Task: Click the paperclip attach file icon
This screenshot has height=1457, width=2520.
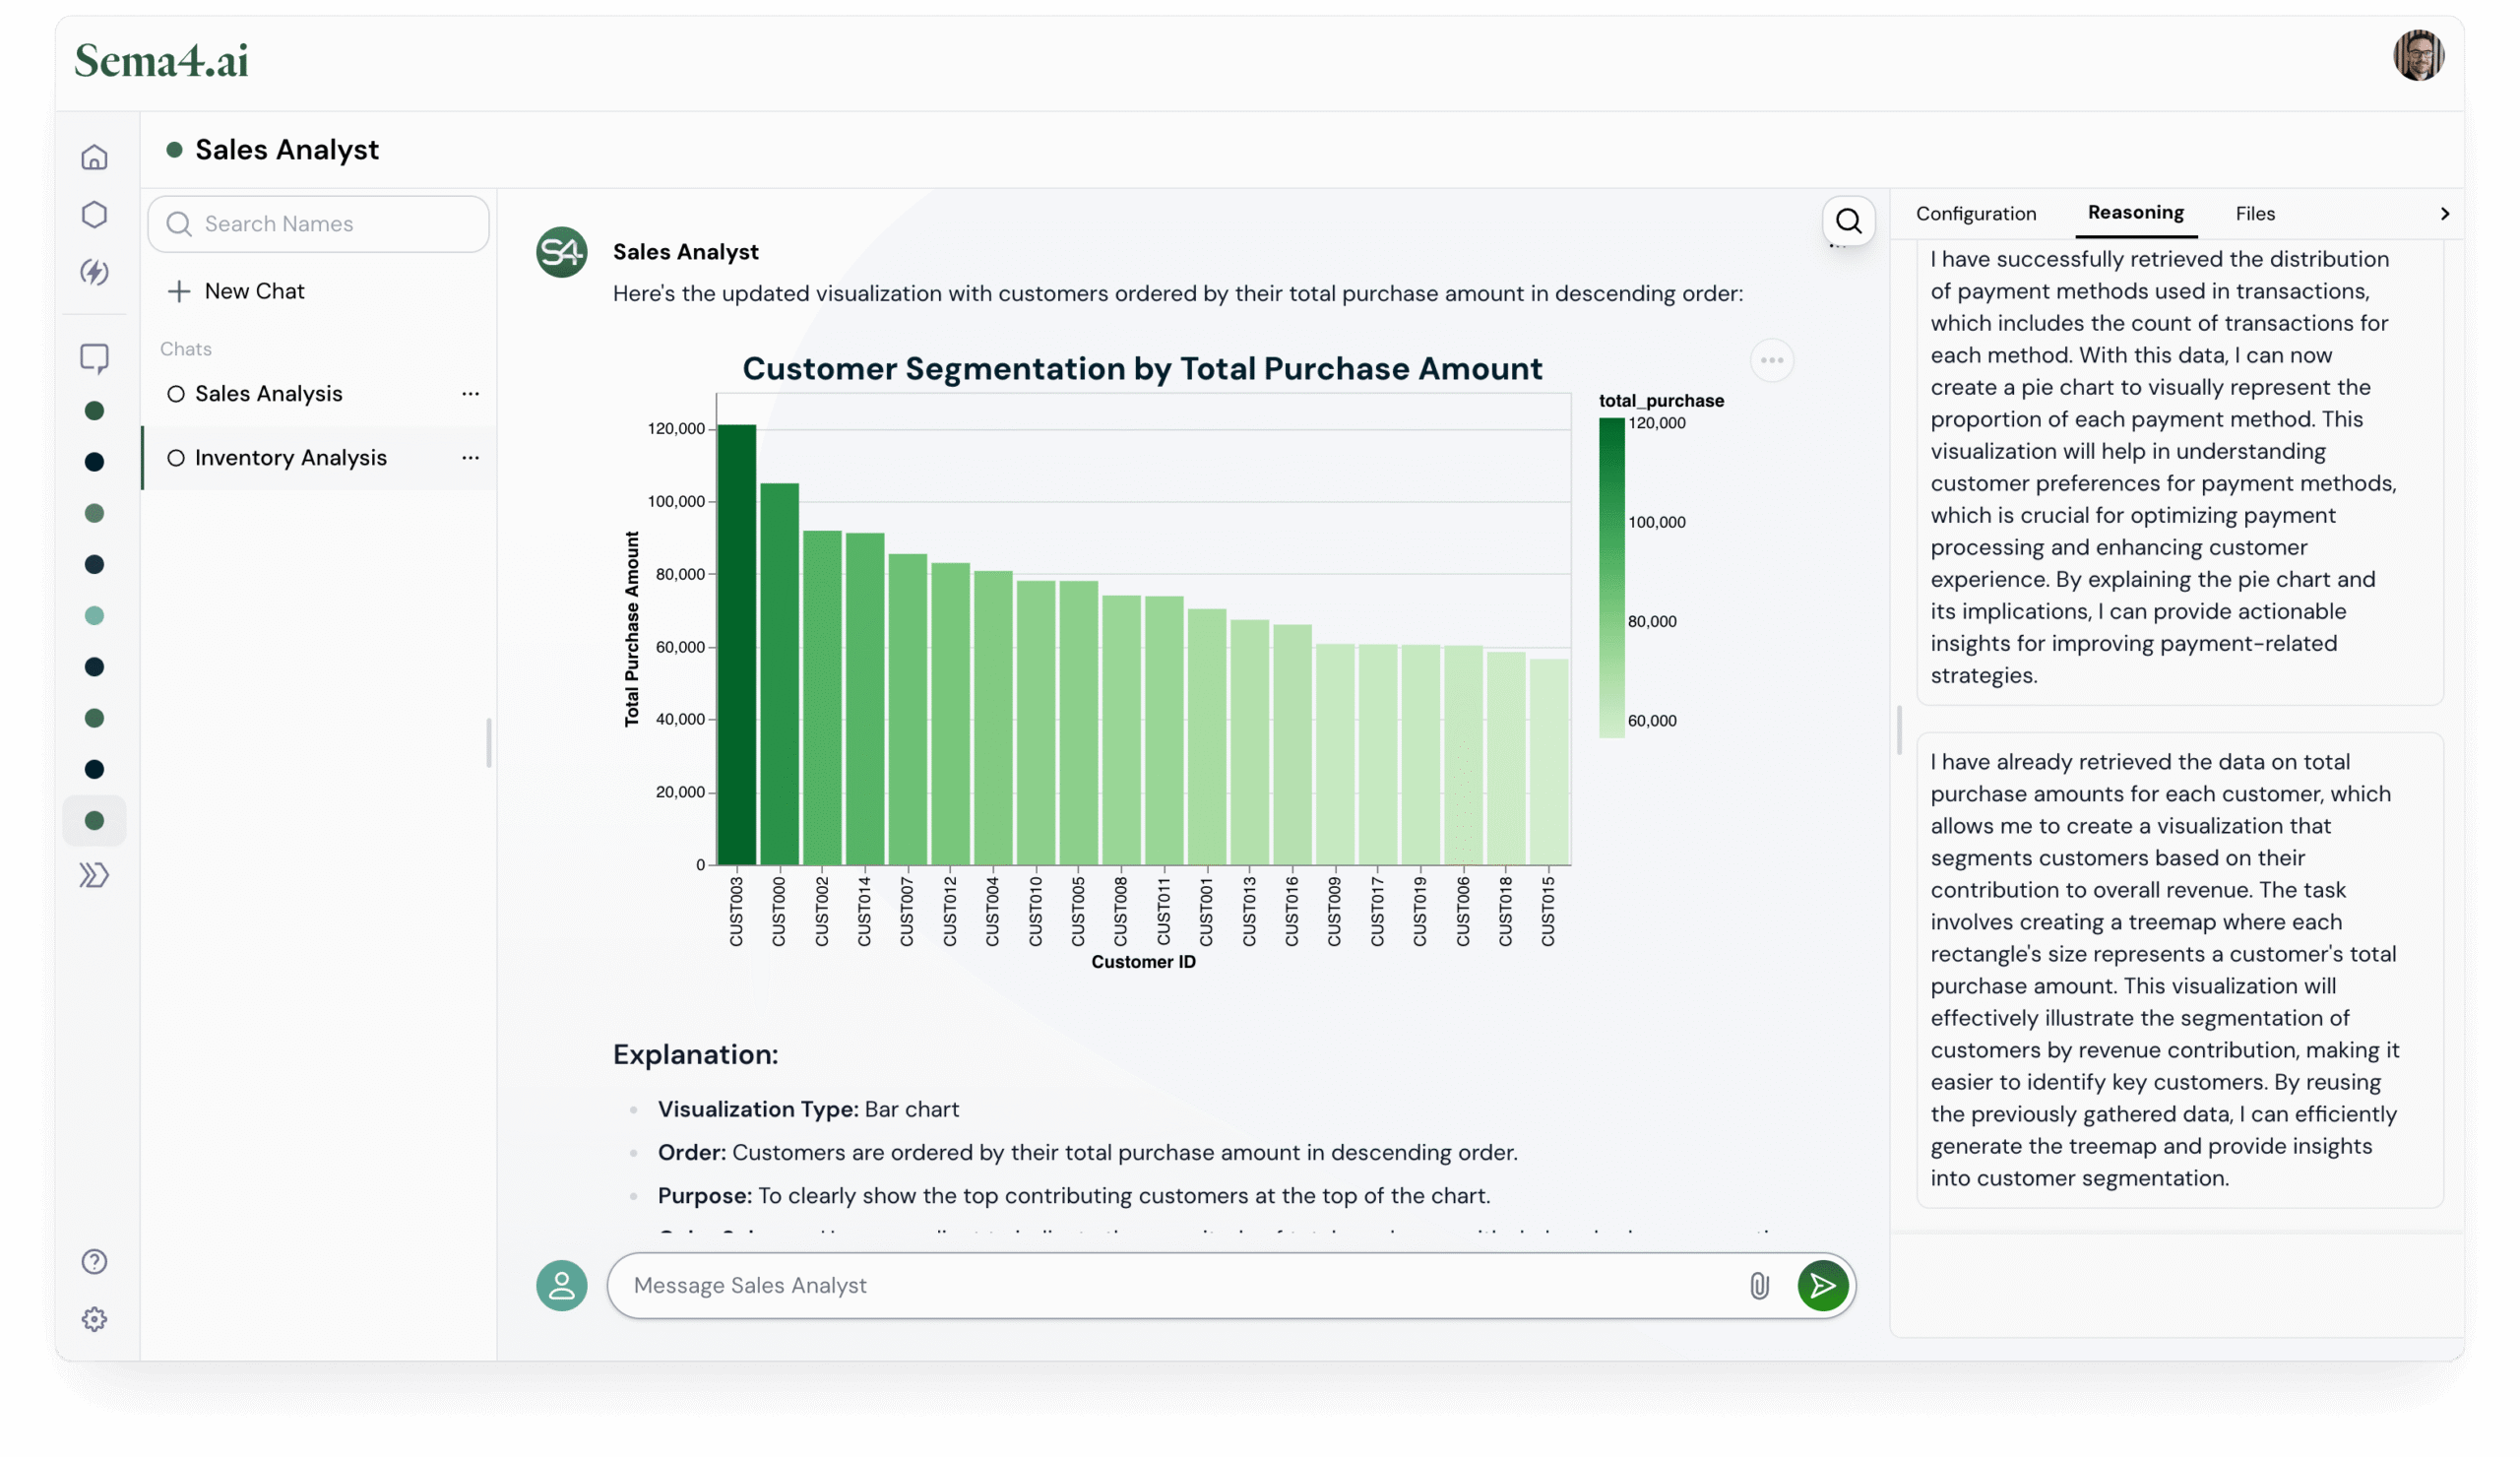Action: (x=1759, y=1285)
